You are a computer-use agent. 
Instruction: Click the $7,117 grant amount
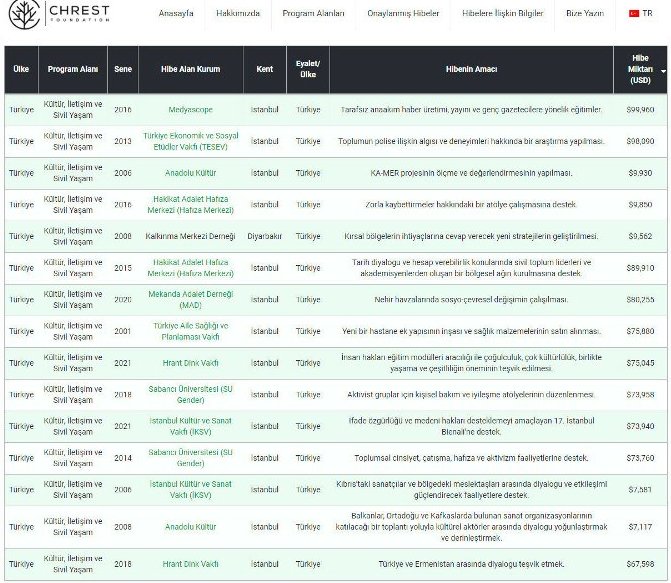click(x=640, y=527)
